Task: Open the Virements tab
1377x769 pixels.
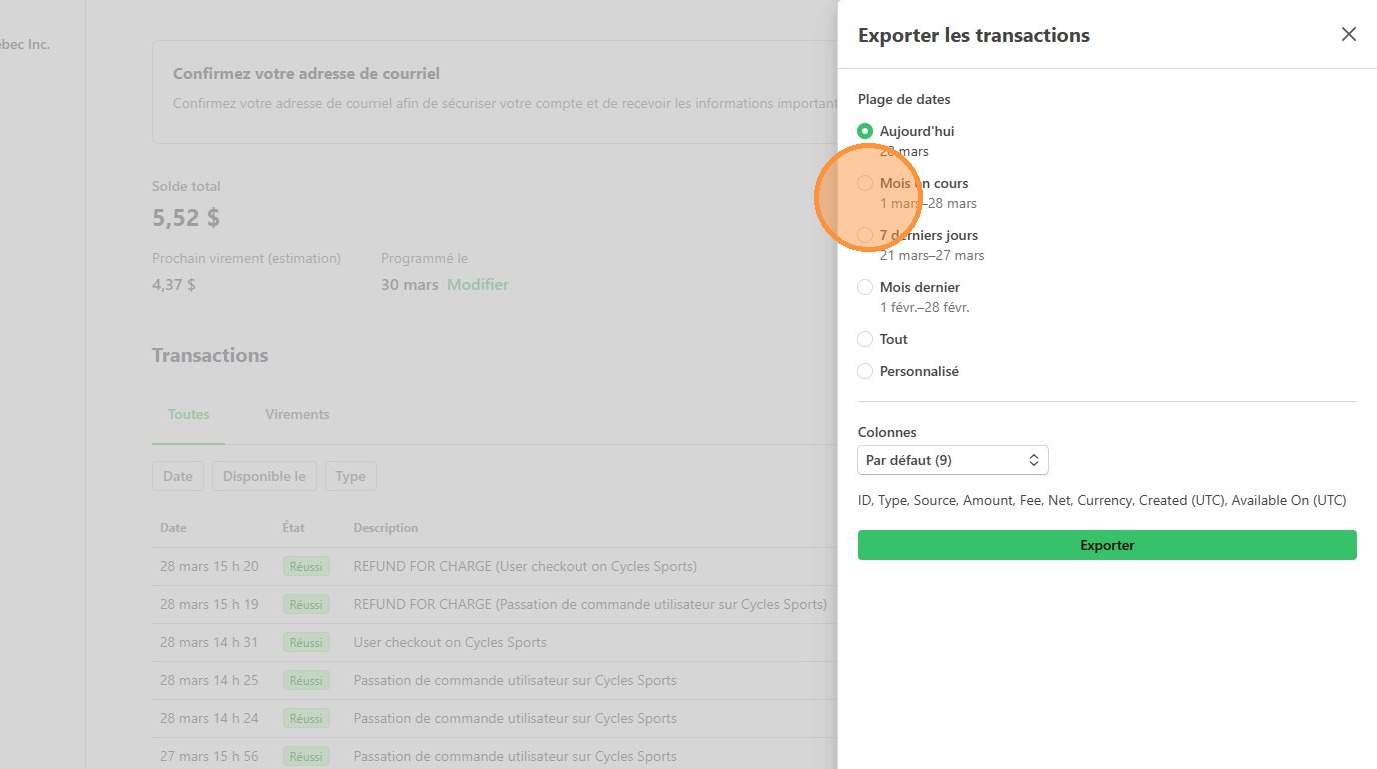Action: coord(297,414)
